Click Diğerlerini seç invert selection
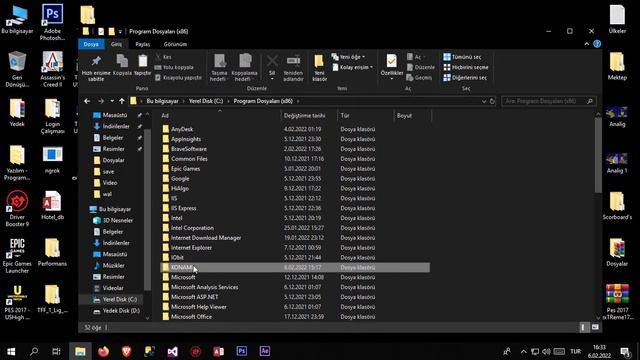The image size is (640, 360). pyautogui.click(x=465, y=78)
